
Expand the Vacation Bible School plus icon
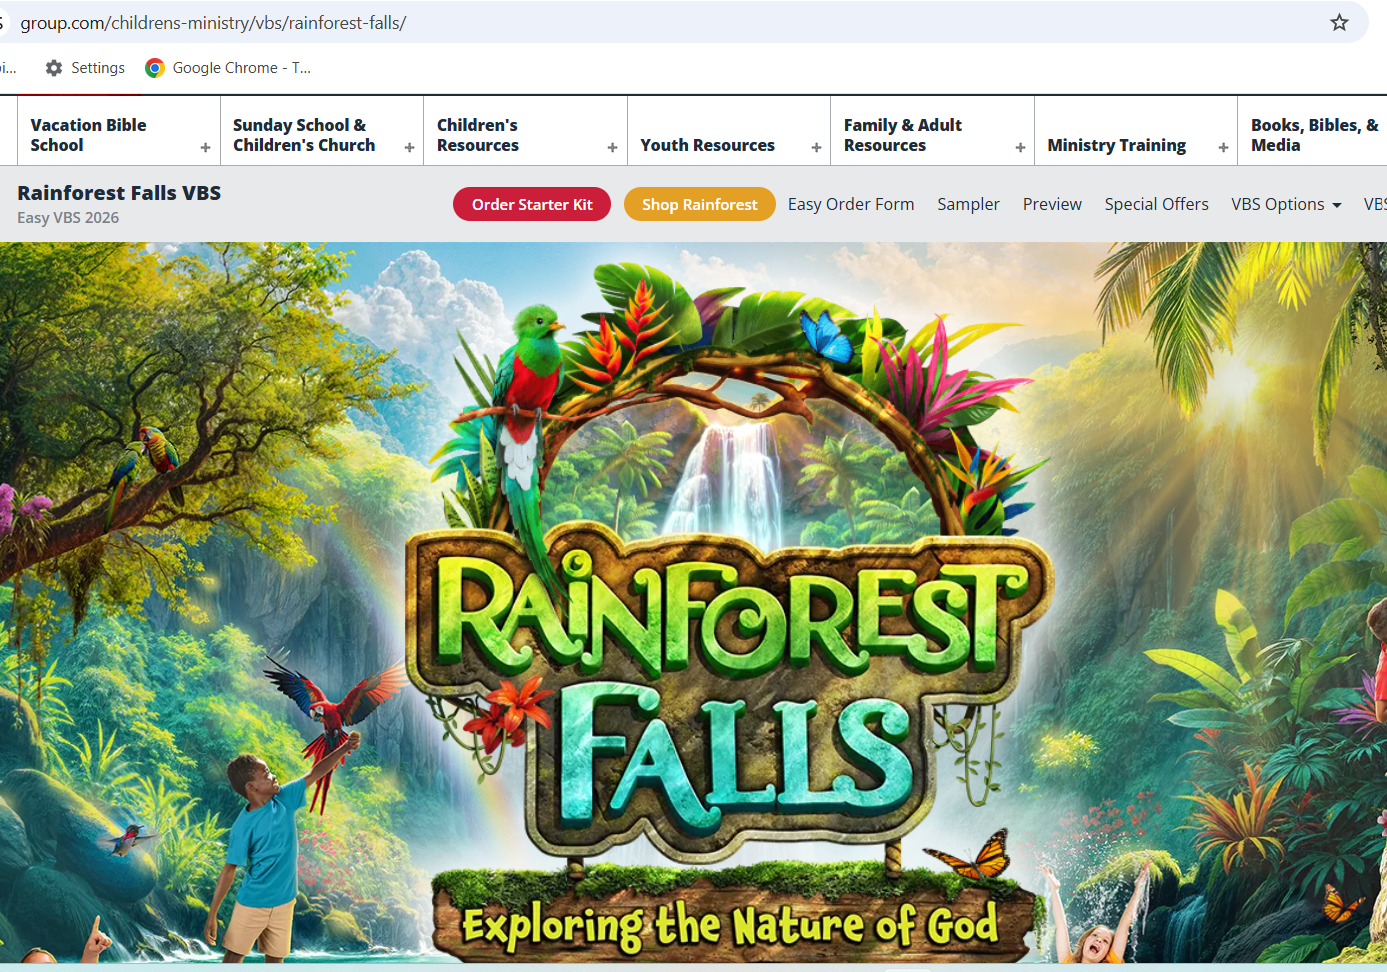[x=205, y=147]
